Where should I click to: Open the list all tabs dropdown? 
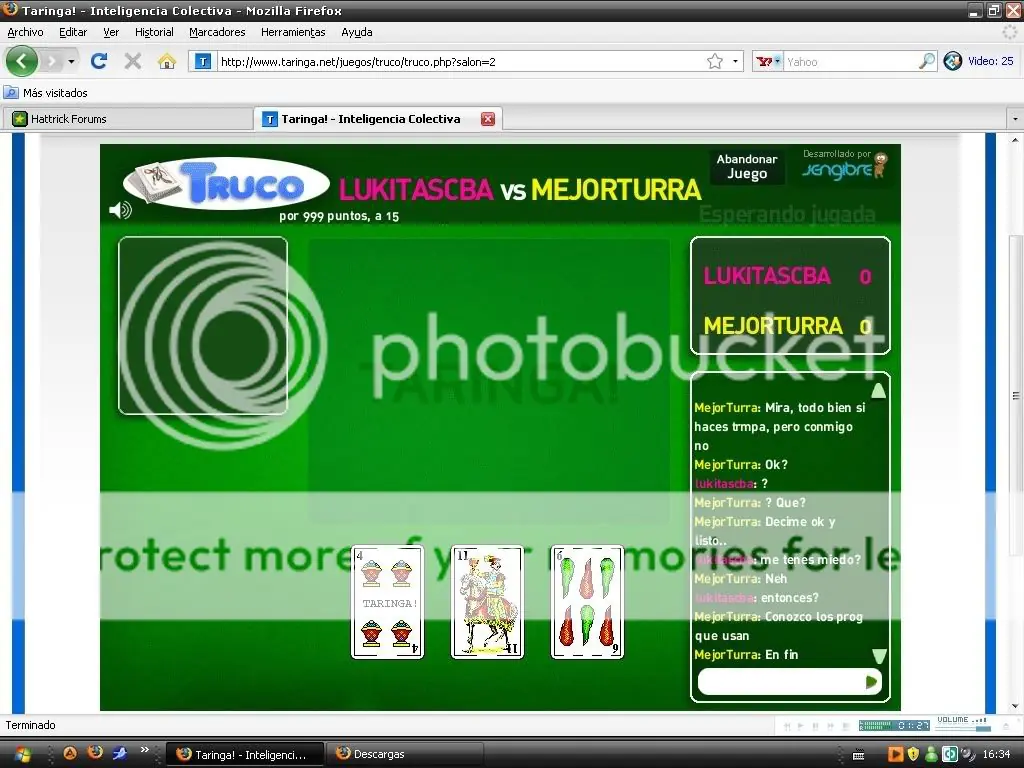point(1015,119)
